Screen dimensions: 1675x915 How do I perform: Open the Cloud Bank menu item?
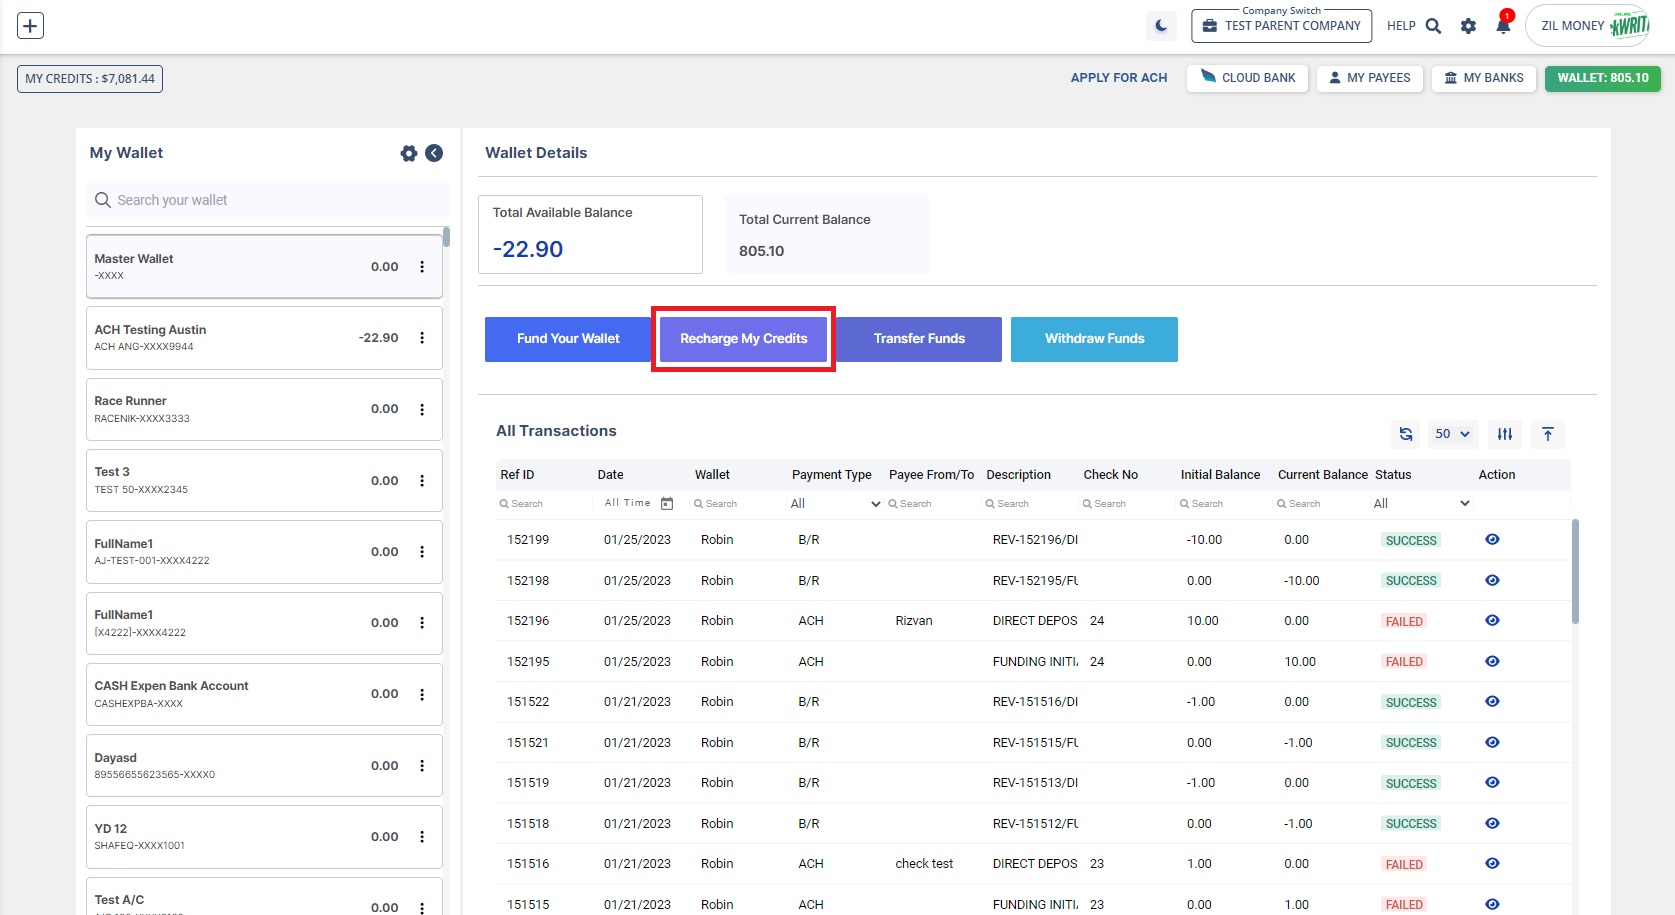click(x=1247, y=78)
